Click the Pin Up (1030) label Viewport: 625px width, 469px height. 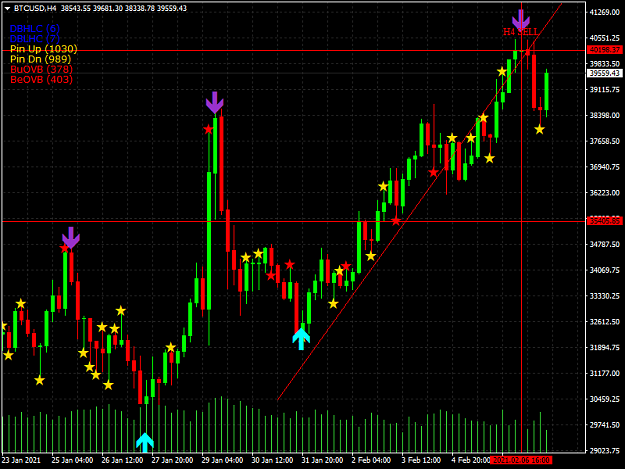43,49
